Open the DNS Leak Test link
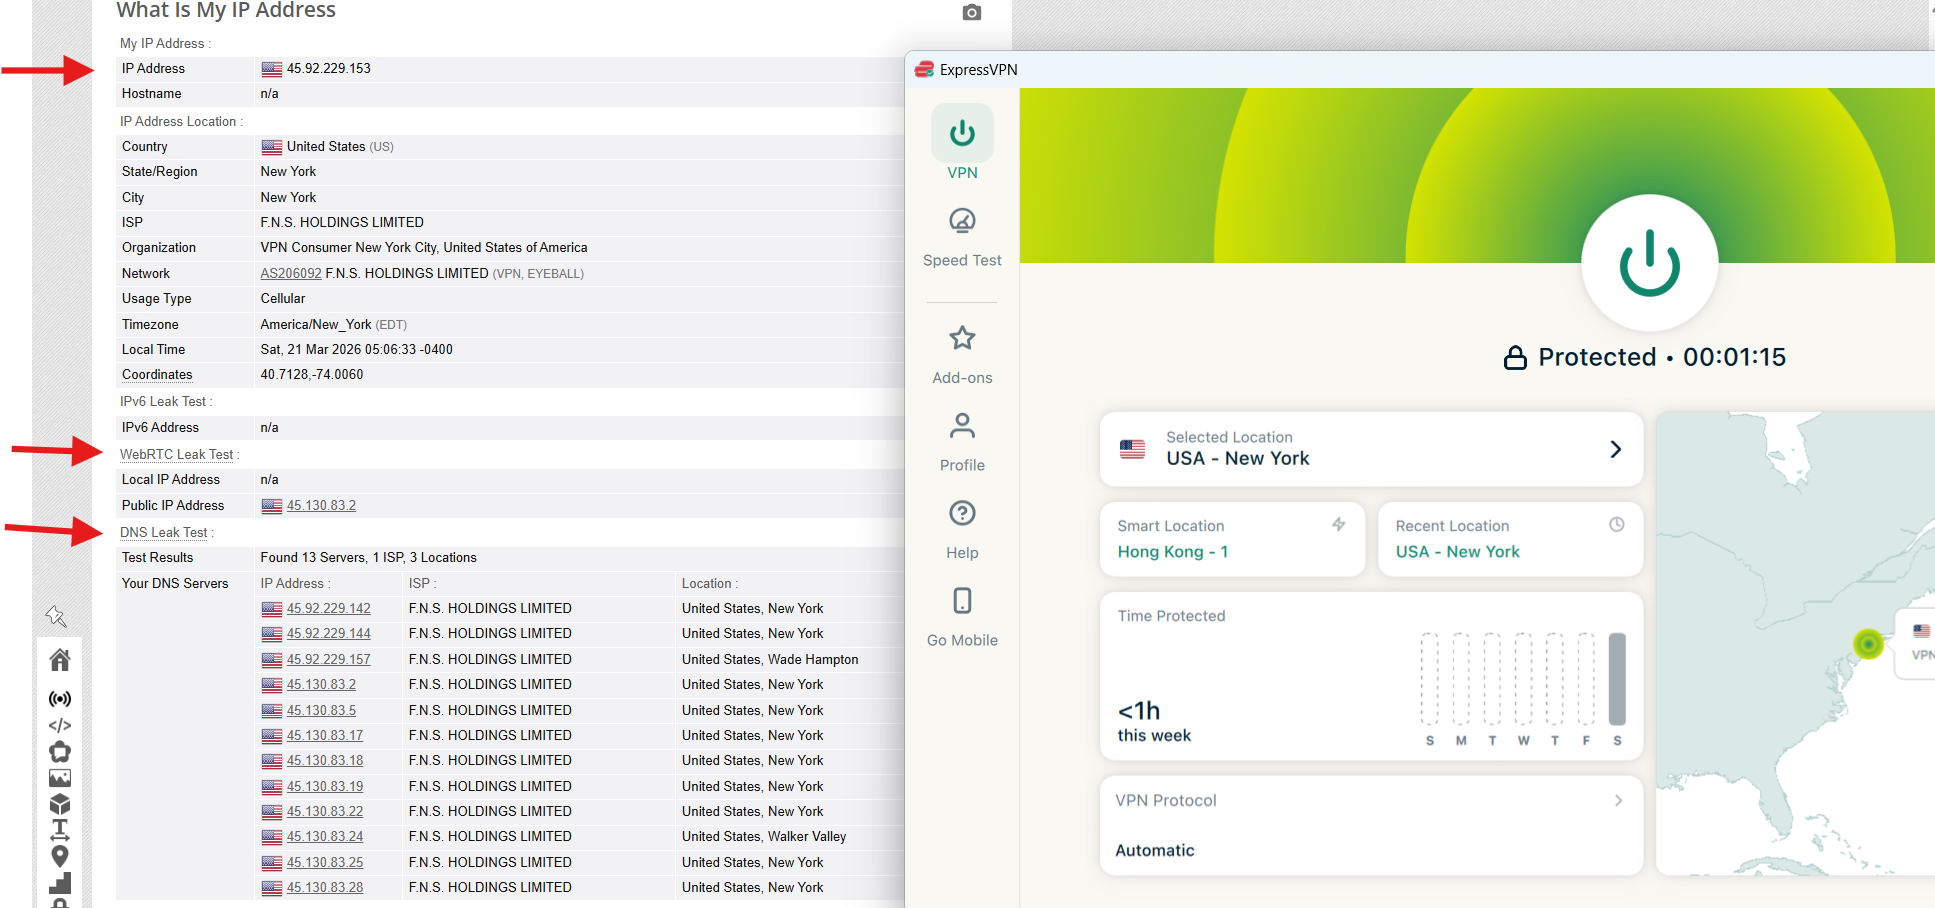 [x=164, y=532]
